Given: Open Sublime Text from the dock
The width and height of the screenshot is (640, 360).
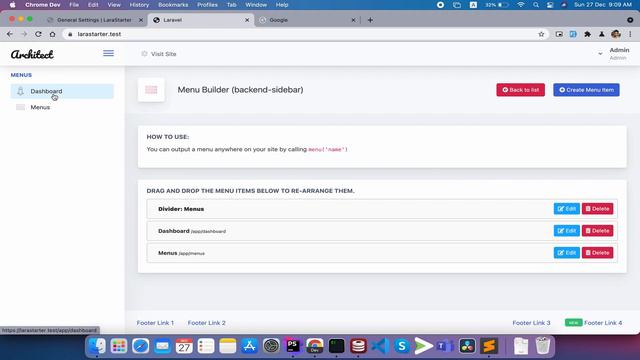Looking at the screenshot, I should point(489,346).
